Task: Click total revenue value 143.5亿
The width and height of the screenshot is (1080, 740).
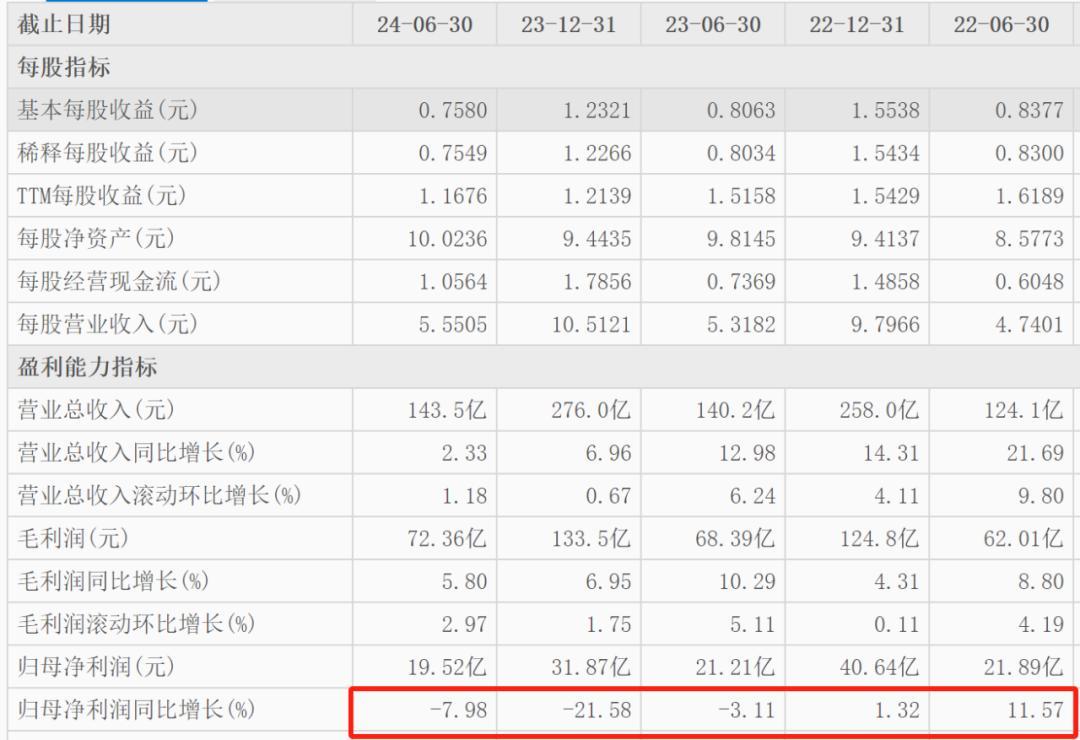Action: coord(447,410)
